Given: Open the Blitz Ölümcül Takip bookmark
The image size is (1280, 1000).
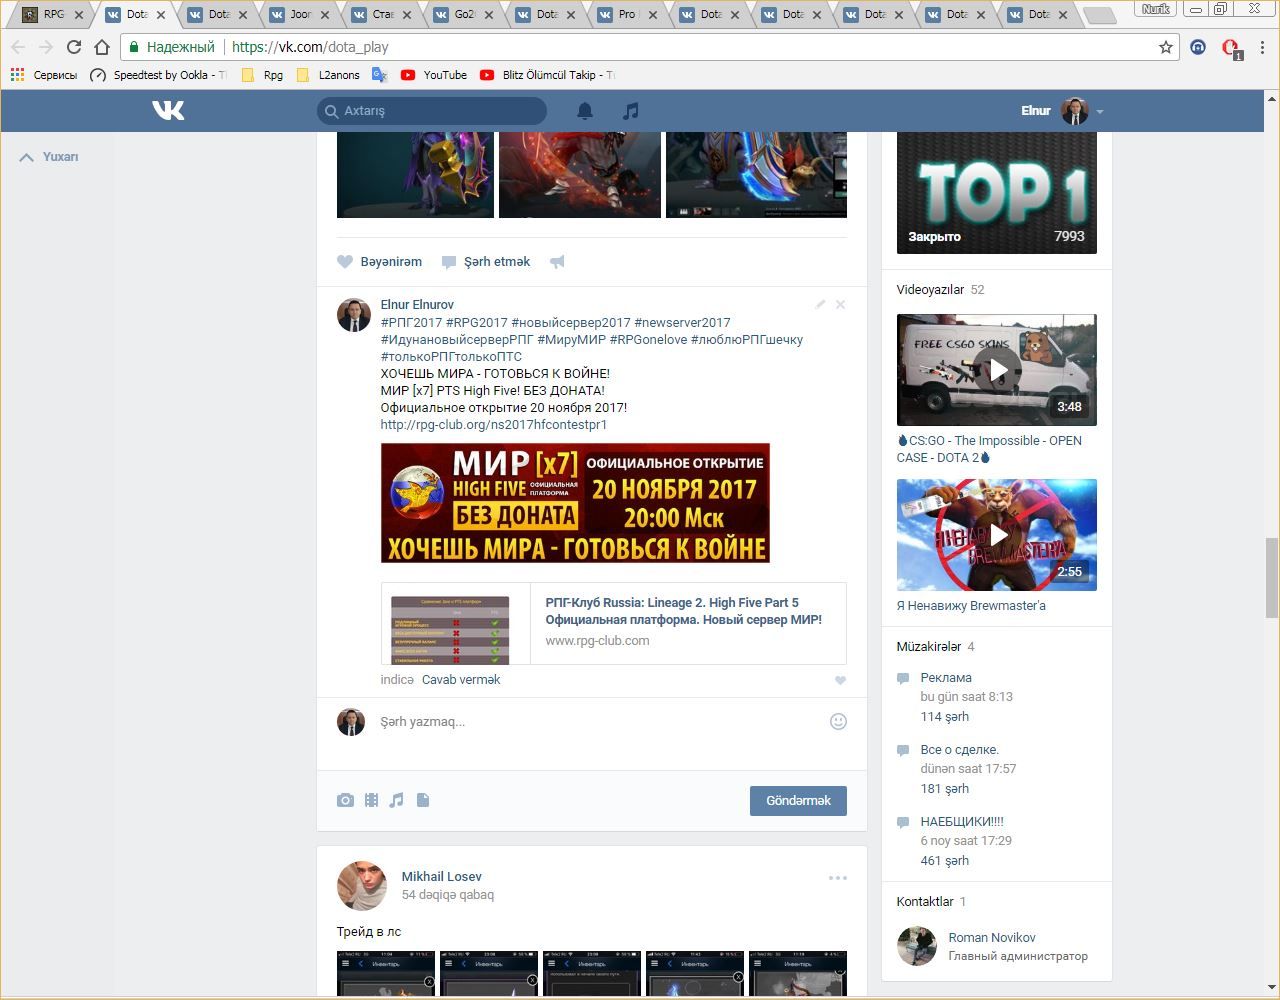Looking at the screenshot, I should point(547,75).
